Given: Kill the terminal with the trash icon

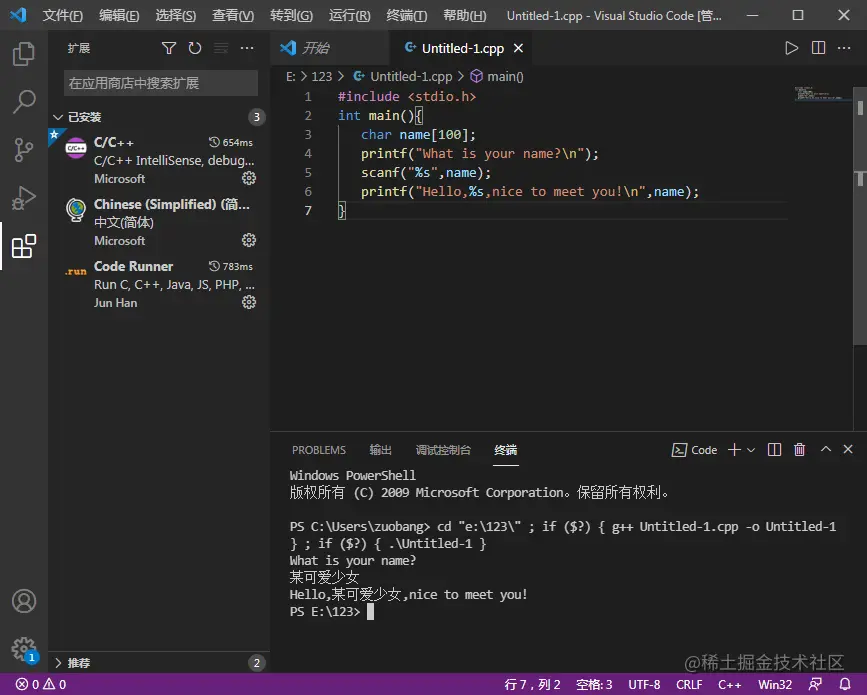Looking at the screenshot, I should pos(799,450).
